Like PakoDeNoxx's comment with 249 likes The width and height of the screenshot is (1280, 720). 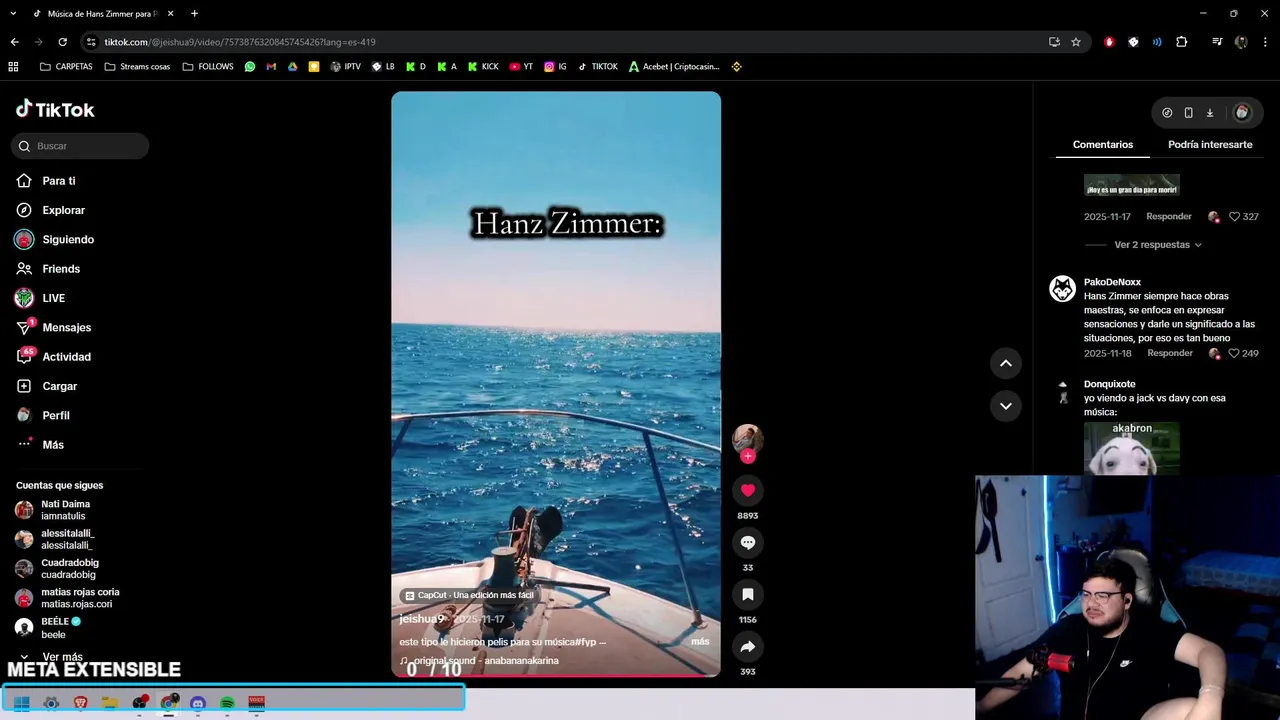pyautogui.click(x=1234, y=353)
